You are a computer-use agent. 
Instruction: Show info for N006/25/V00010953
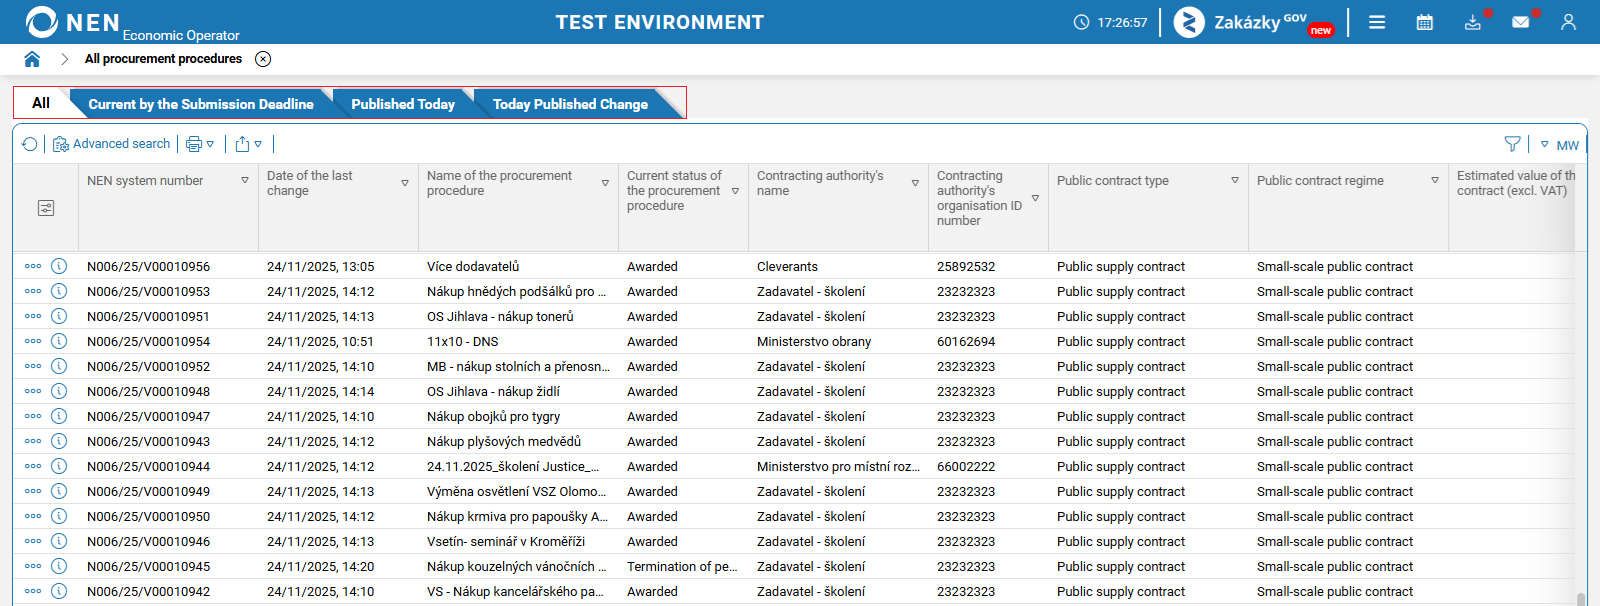tap(59, 291)
